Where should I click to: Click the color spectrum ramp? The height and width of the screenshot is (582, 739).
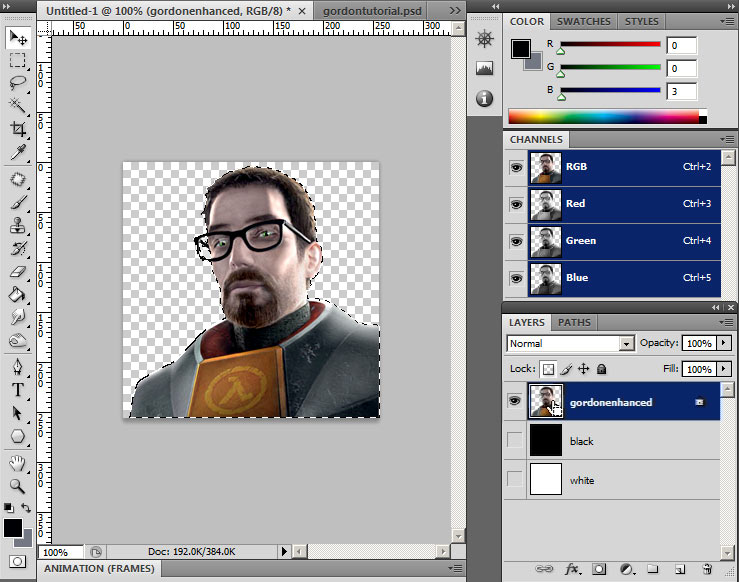(608, 116)
